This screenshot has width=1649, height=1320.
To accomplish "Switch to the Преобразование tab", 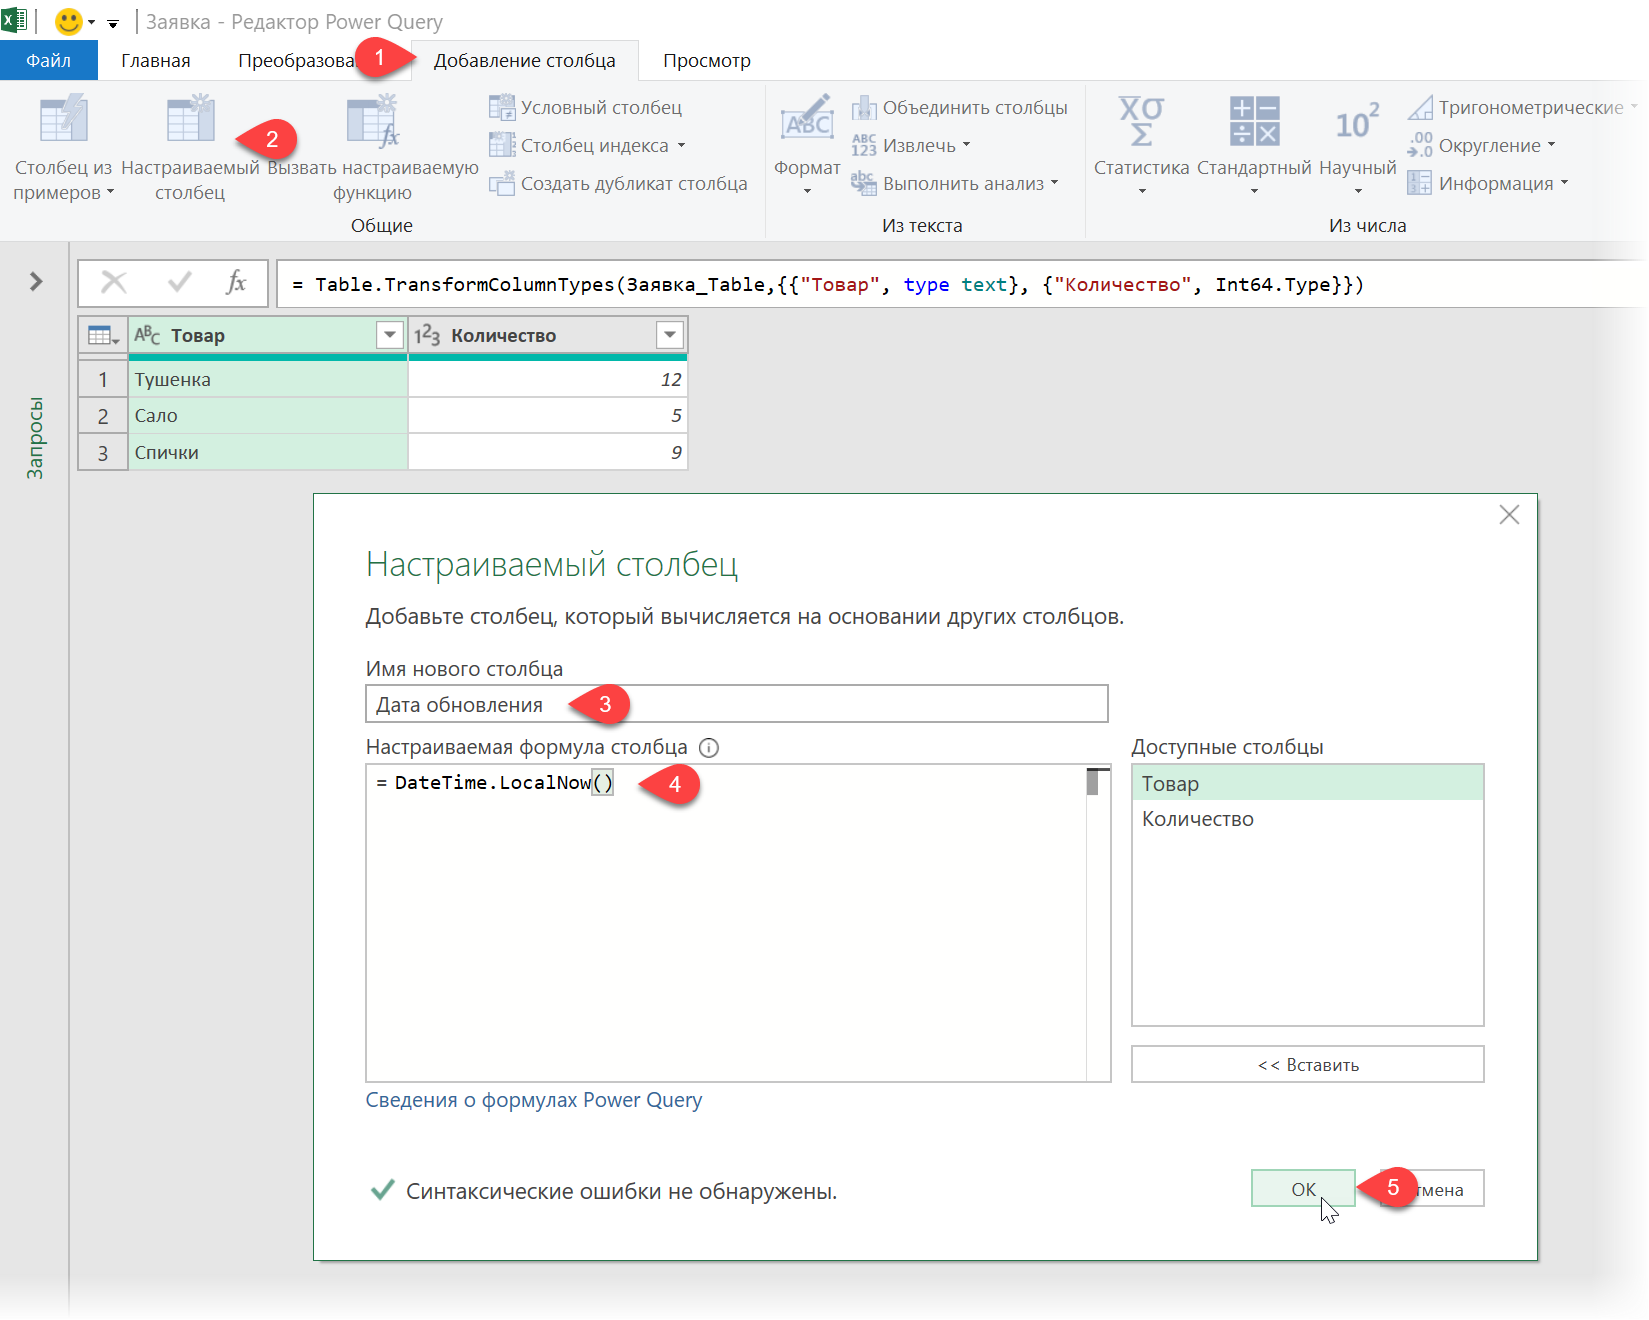I will [x=296, y=61].
